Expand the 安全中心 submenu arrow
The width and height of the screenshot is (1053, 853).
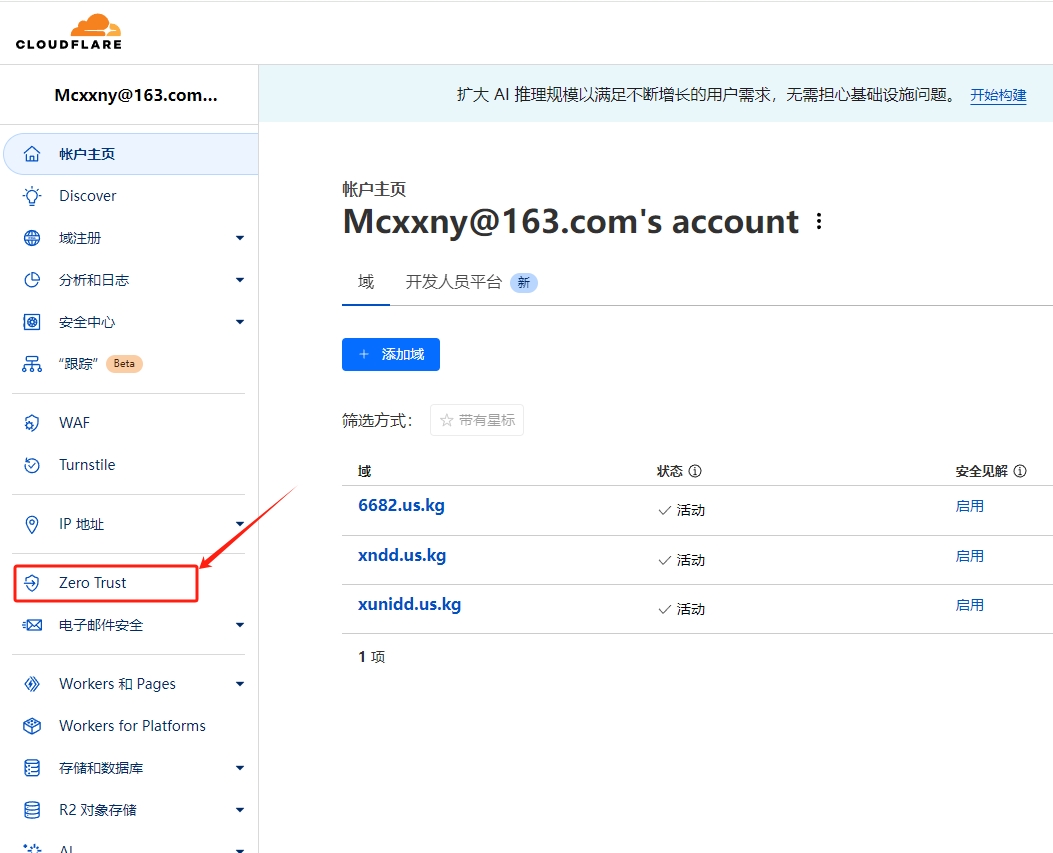pyautogui.click(x=240, y=322)
